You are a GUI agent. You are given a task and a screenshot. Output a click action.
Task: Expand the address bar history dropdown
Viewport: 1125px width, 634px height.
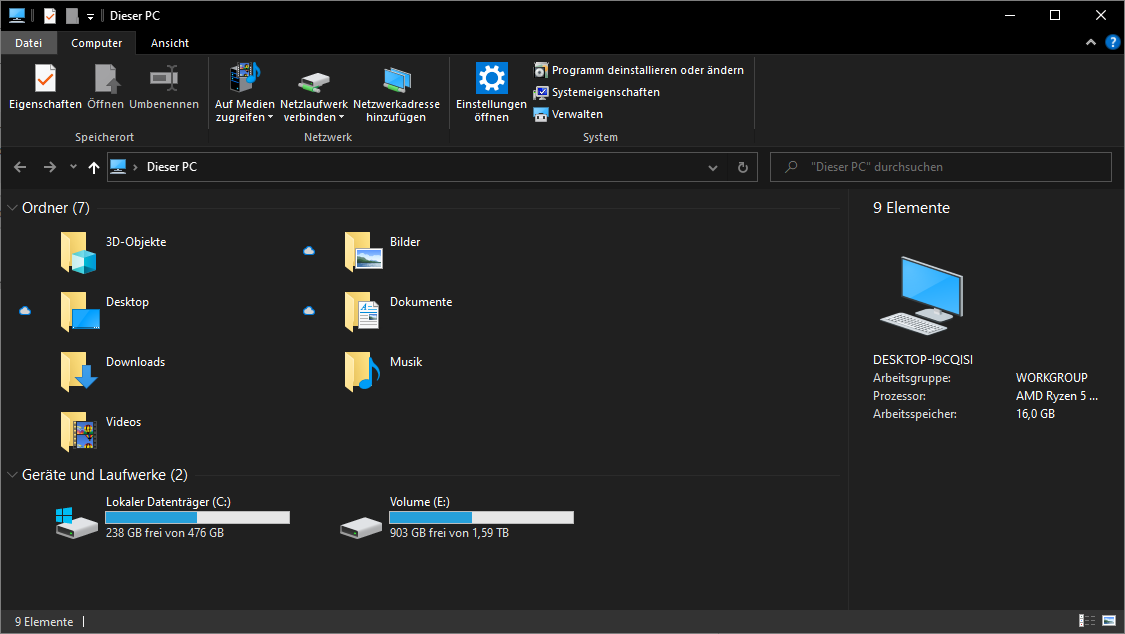[x=712, y=167]
